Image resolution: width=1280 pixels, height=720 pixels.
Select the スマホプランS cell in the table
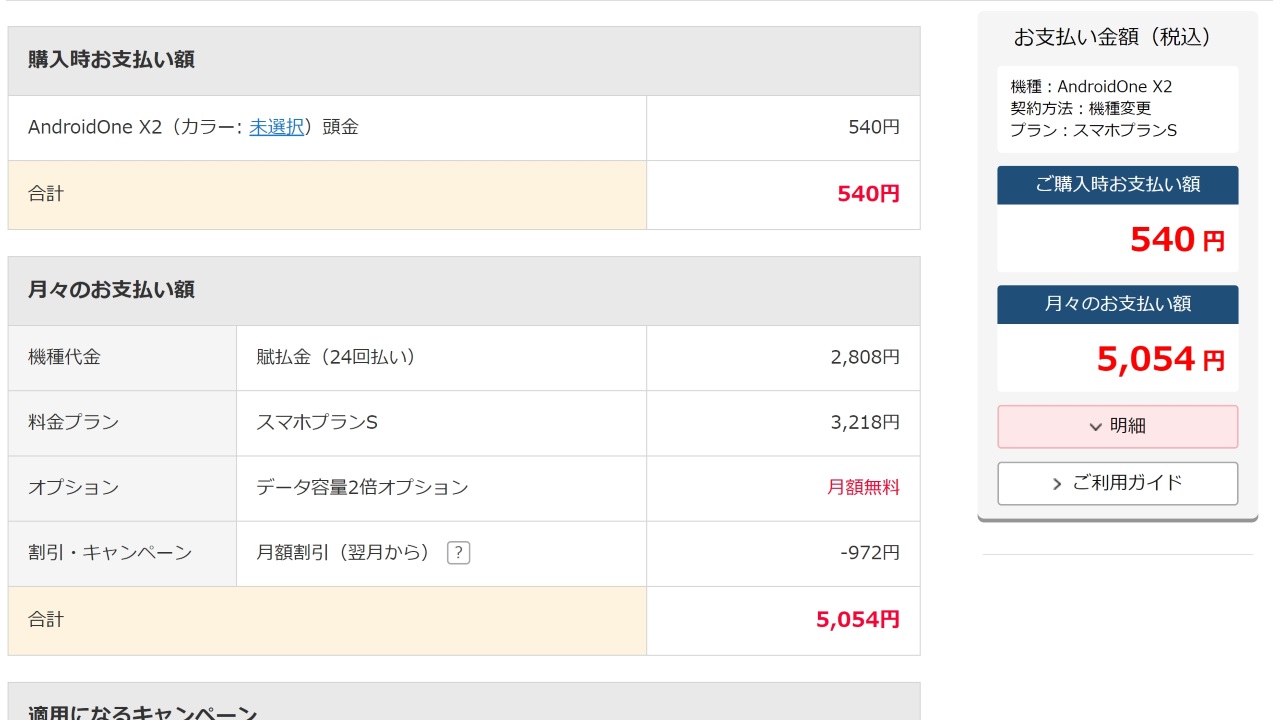click(317, 422)
